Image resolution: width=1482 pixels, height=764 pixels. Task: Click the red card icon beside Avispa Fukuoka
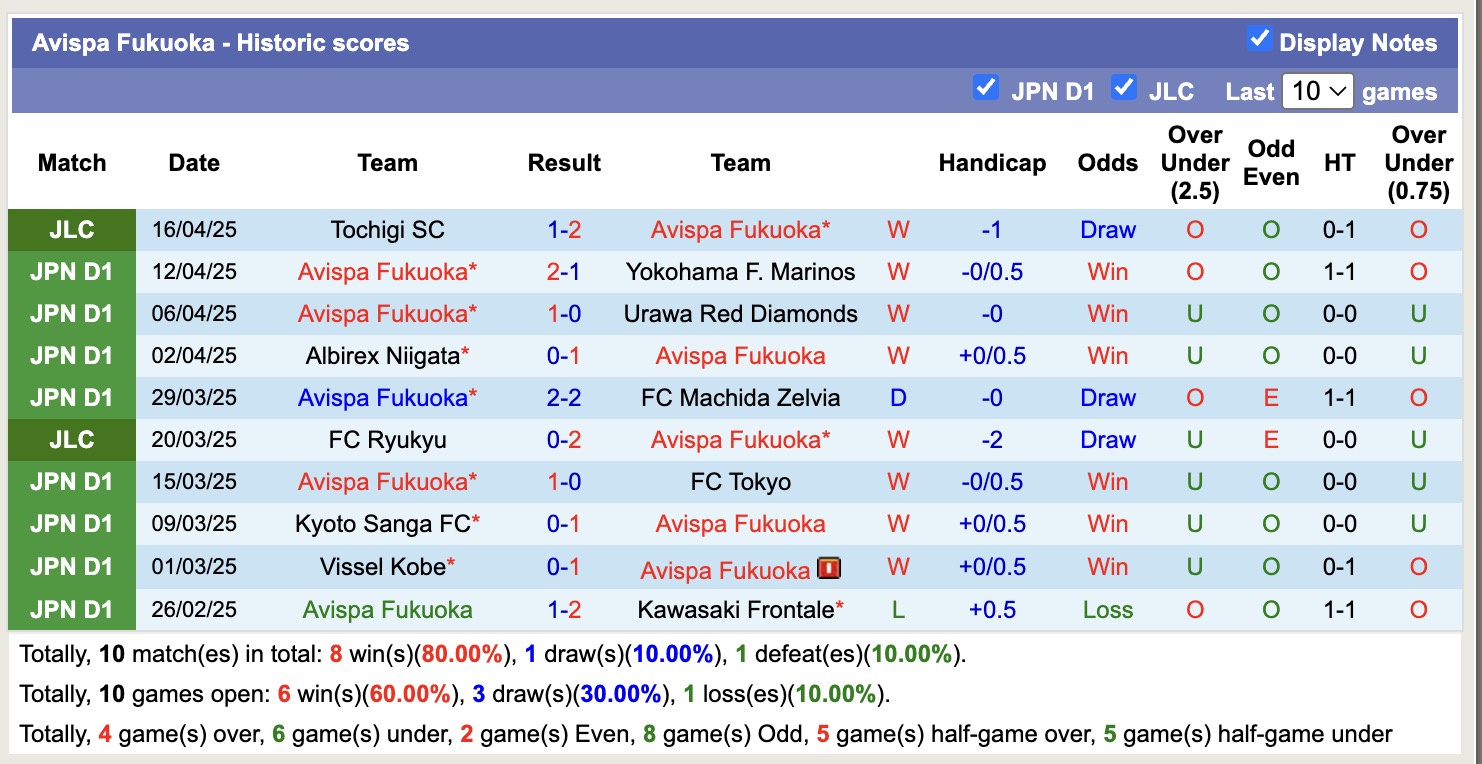coord(828,567)
